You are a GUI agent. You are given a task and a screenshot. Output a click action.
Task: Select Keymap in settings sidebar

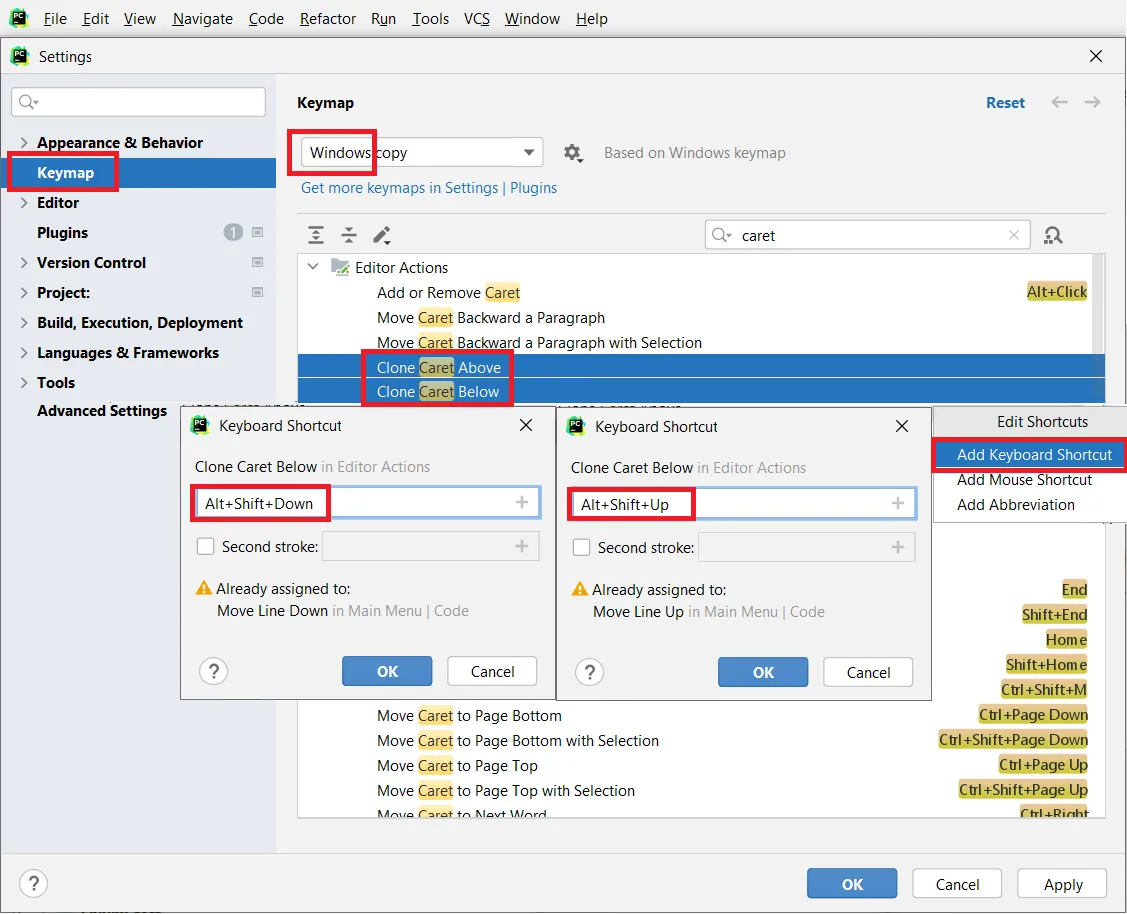[x=138, y=172]
